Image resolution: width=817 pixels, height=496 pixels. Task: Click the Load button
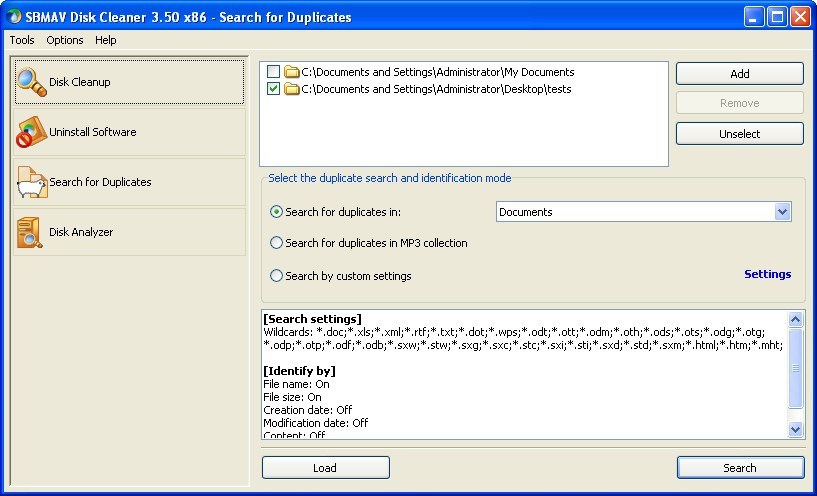325,468
